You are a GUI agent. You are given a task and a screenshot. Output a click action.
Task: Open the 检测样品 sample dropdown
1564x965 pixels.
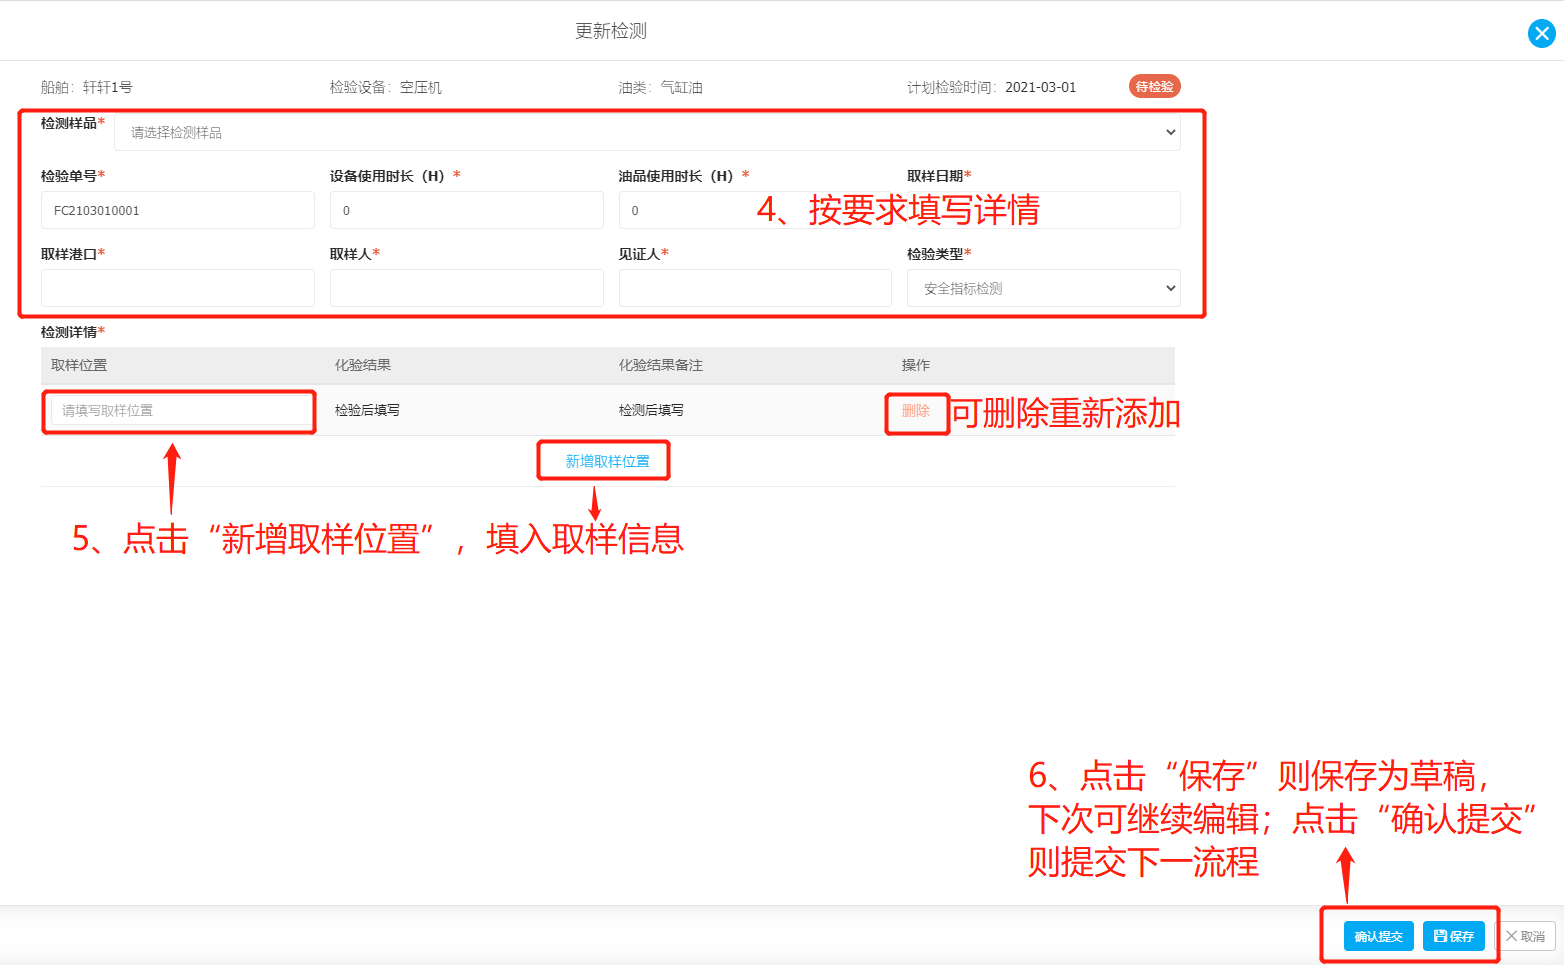click(x=647, y=132)
